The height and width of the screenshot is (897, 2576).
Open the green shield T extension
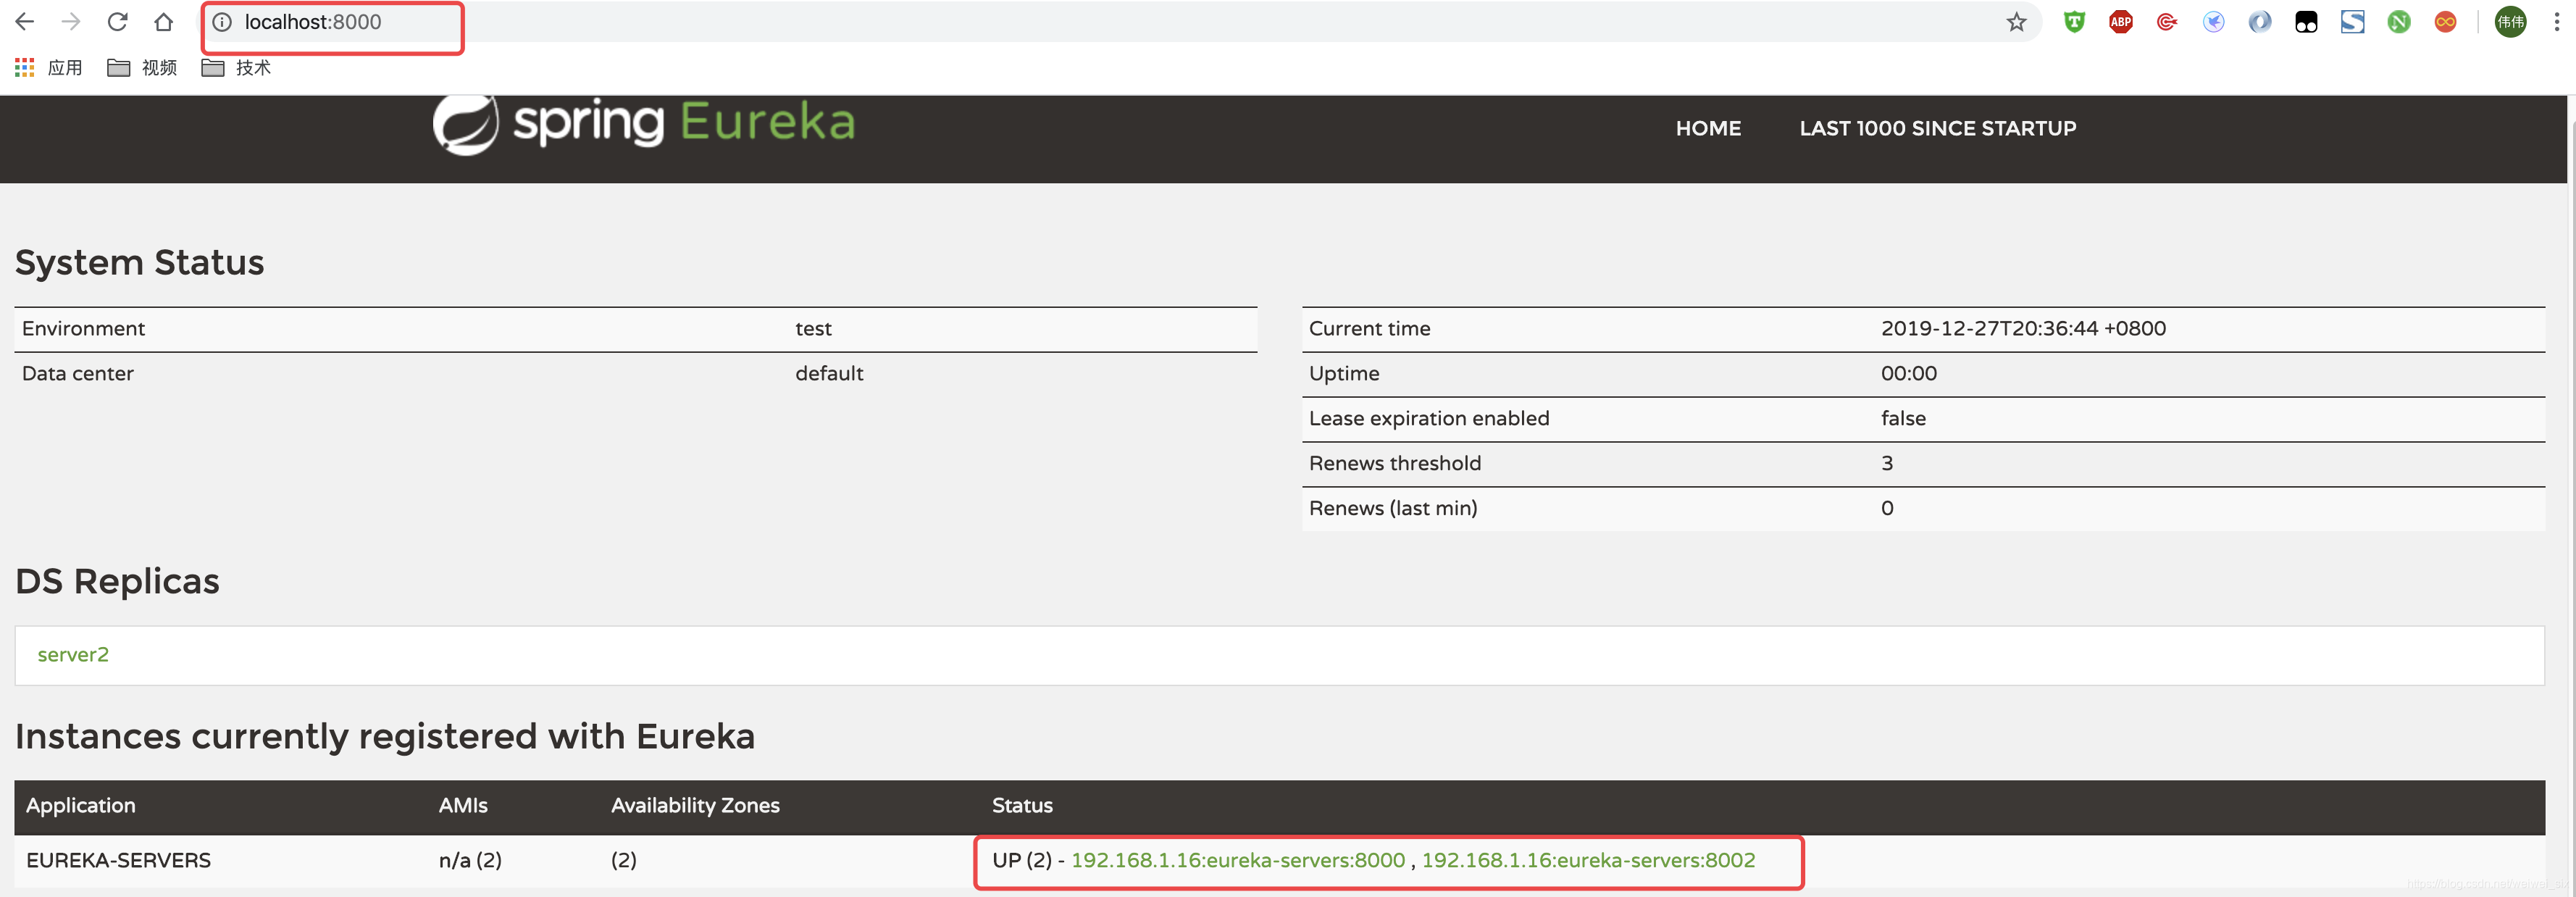pos(2074,22)
